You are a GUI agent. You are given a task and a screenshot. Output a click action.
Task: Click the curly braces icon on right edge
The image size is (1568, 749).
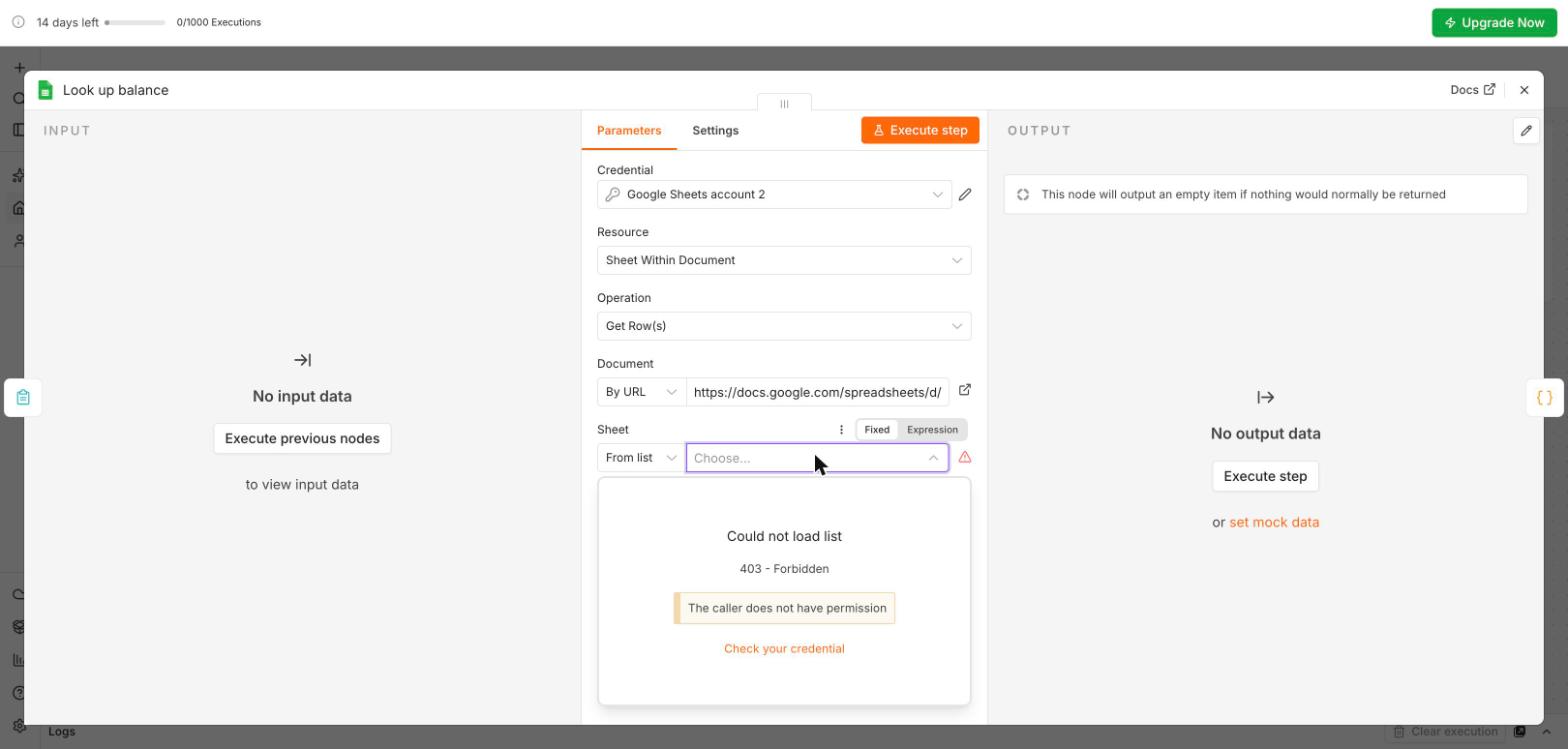point(1545,397)
